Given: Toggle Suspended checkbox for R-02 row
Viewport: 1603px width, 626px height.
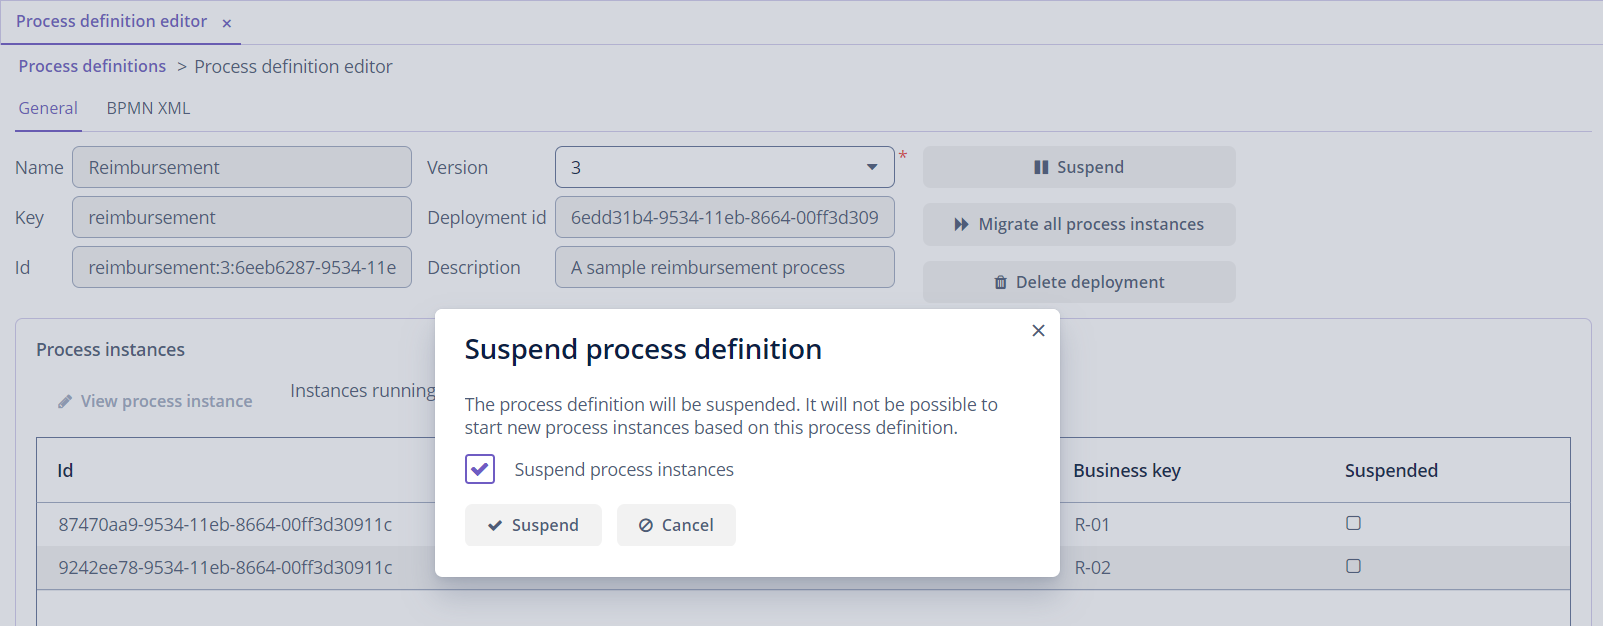Looking at the screenshot, I should pos(1353,566).
